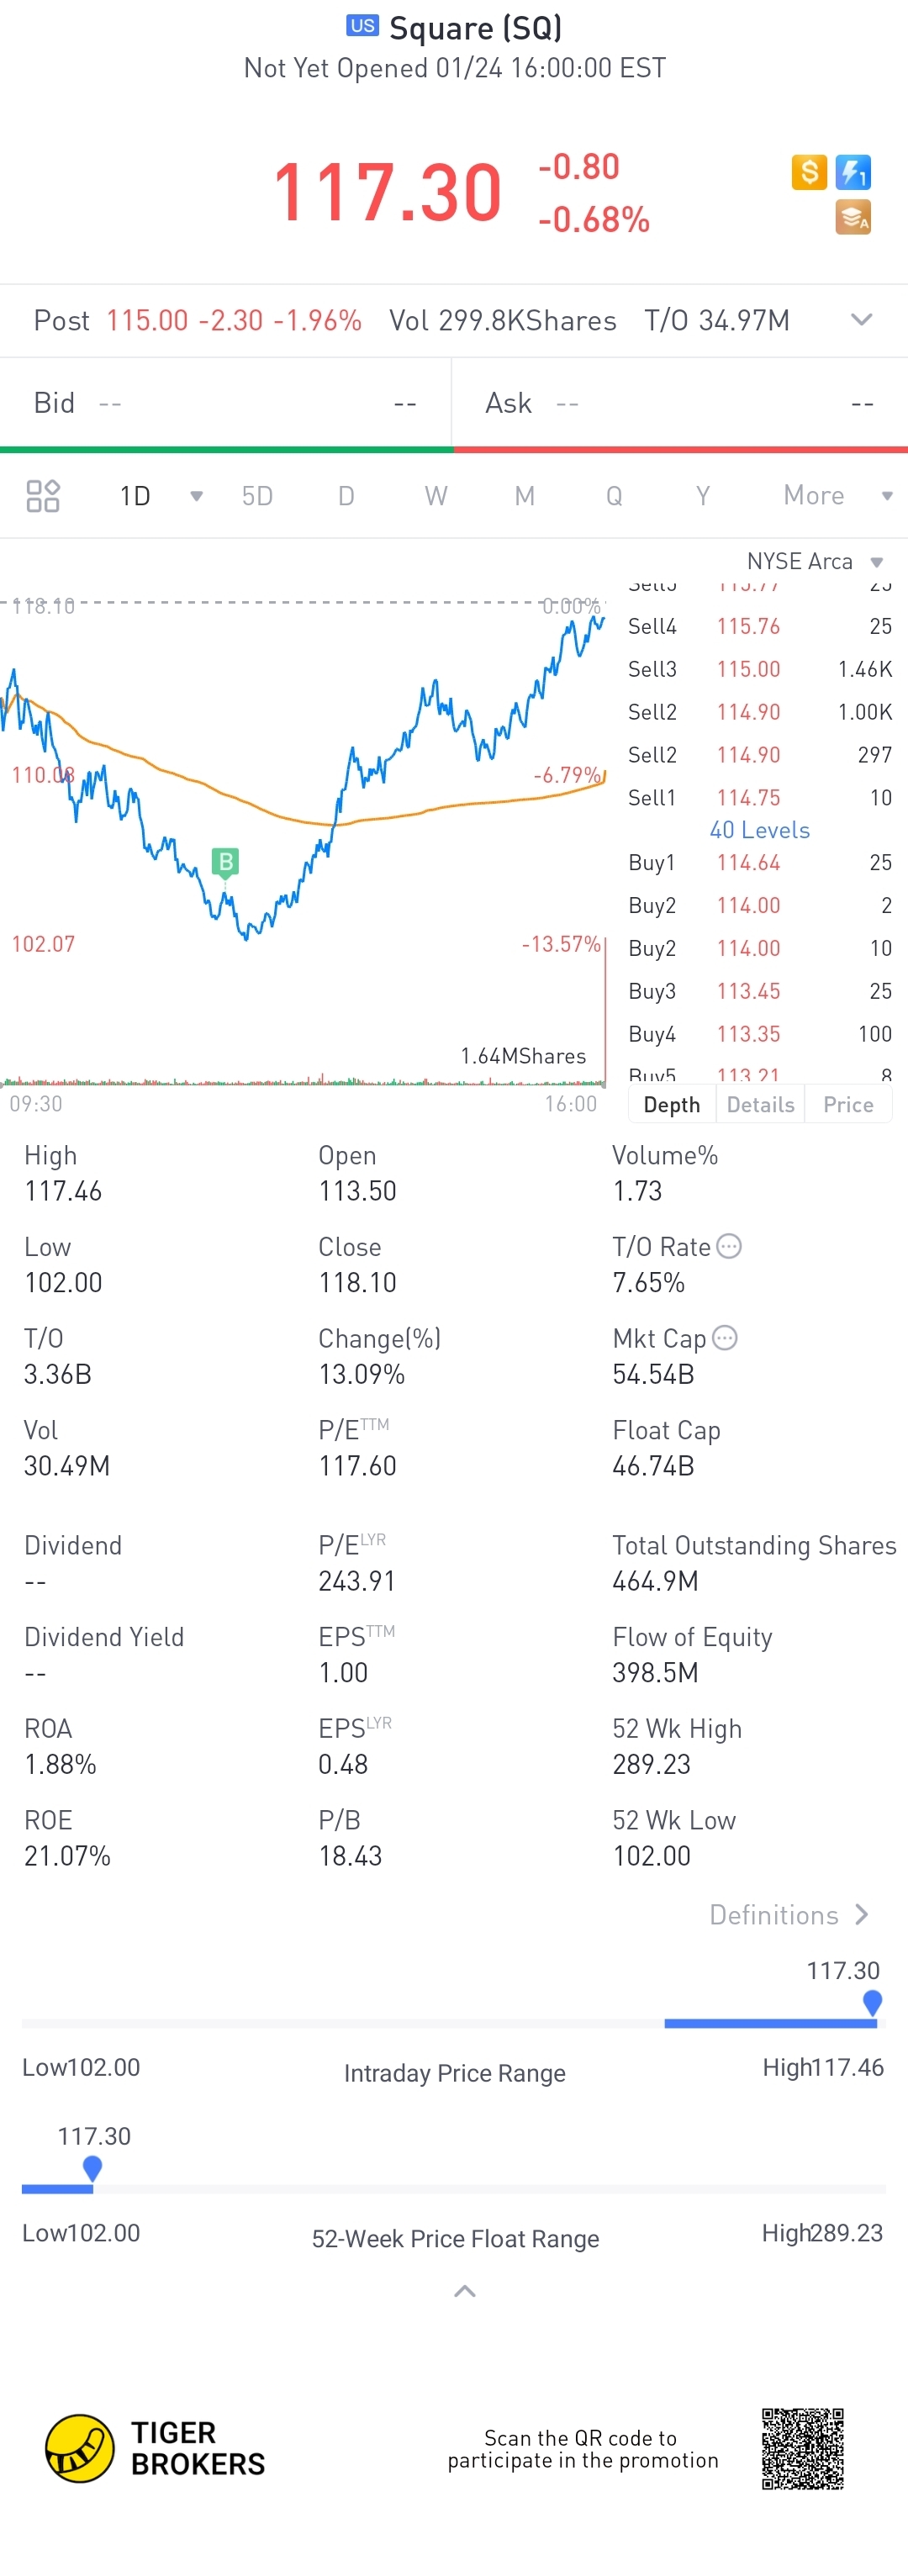The height and width of the screenshot is (2576, 908).
Task: Tap the info icon beside T/O Rate
Action: [x=730, y=1246]
